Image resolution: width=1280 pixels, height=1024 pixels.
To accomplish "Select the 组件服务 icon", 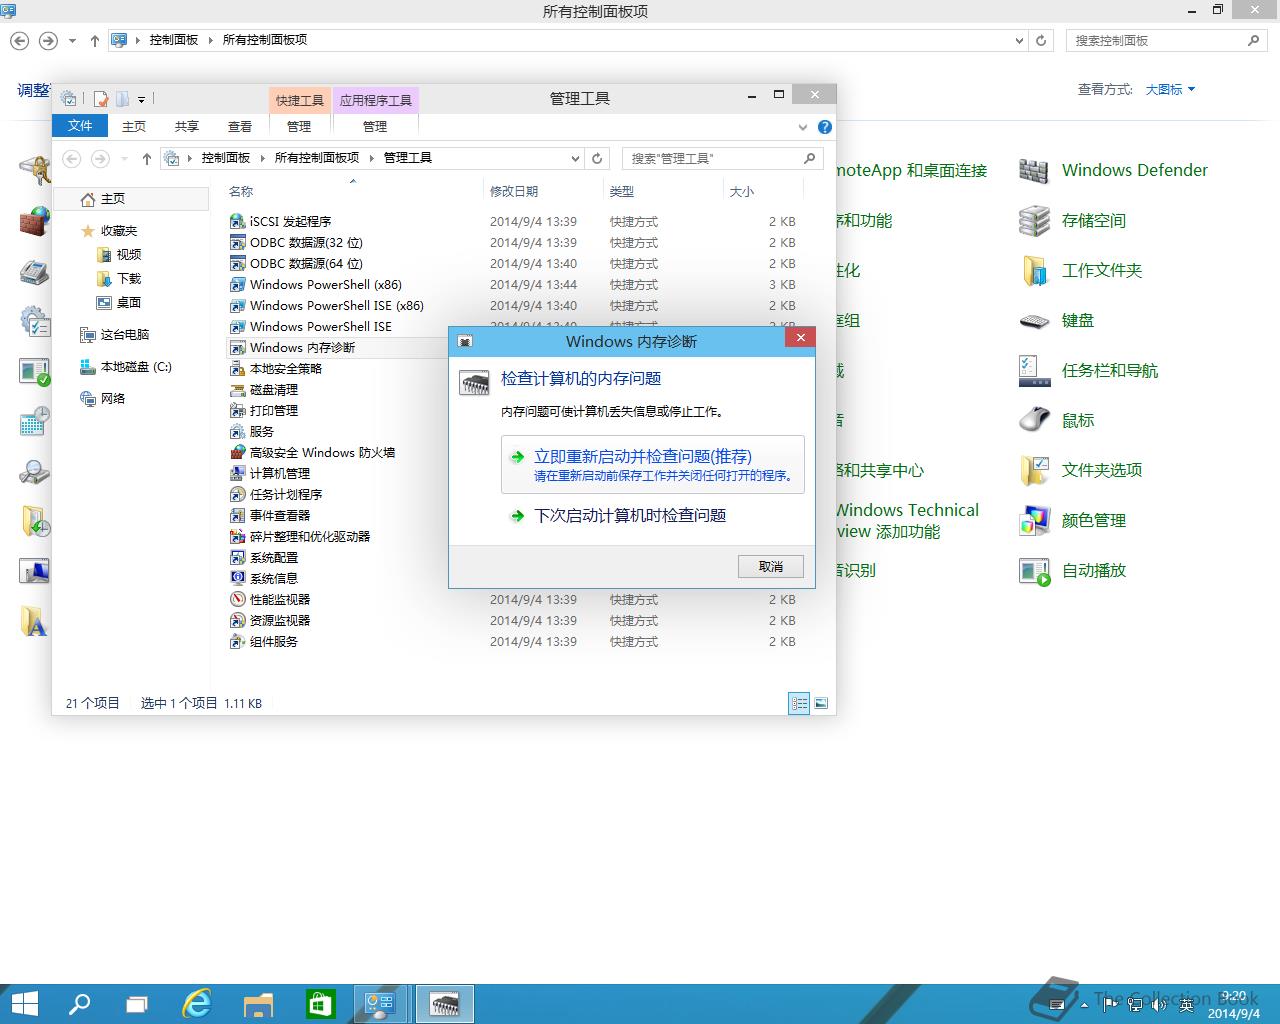I will tap(237, 641).
